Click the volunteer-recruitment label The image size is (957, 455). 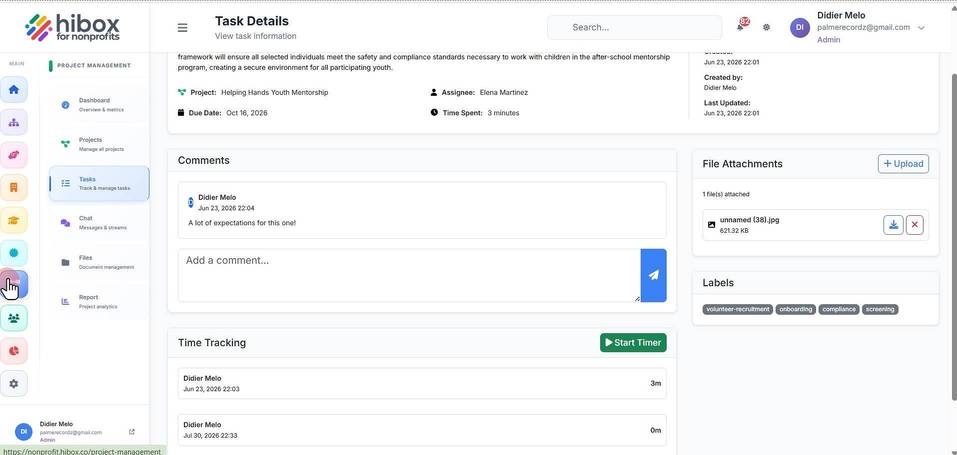point(737,310)
